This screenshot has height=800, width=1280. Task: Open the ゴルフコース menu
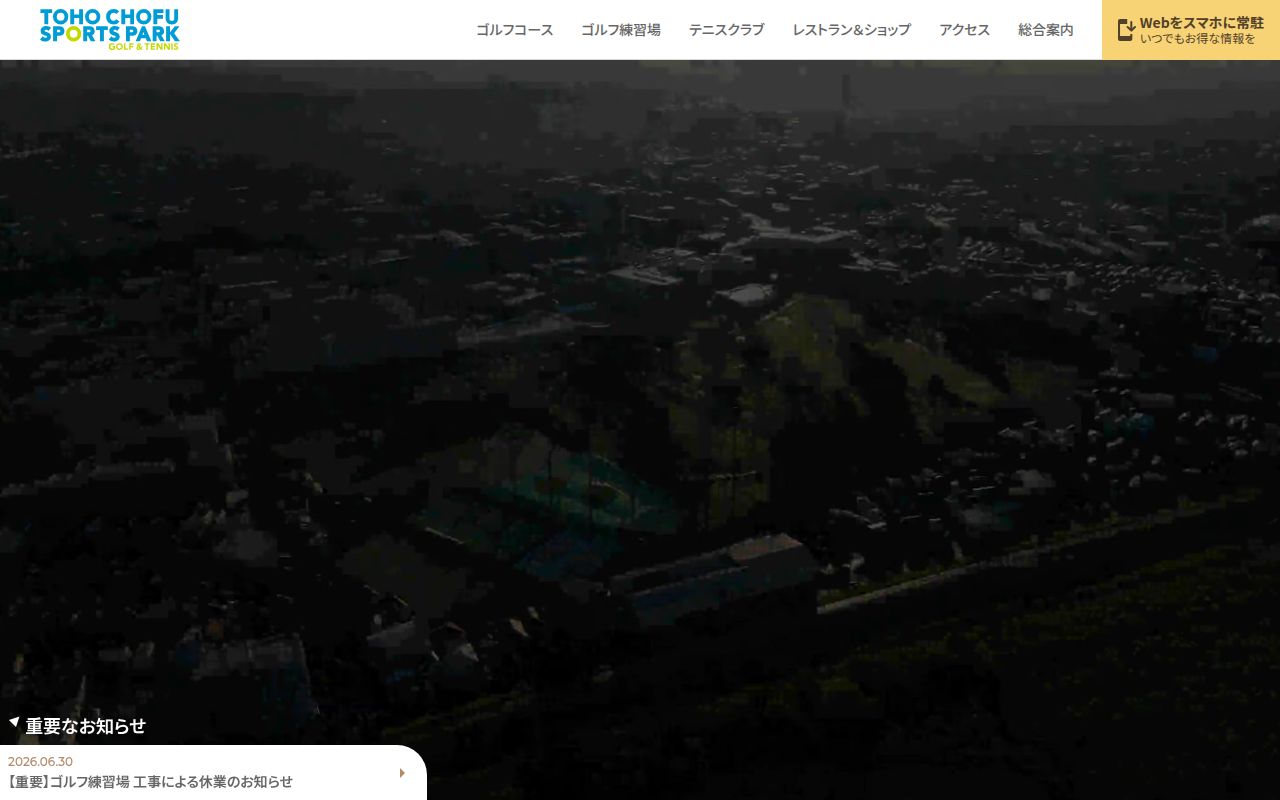514,30
